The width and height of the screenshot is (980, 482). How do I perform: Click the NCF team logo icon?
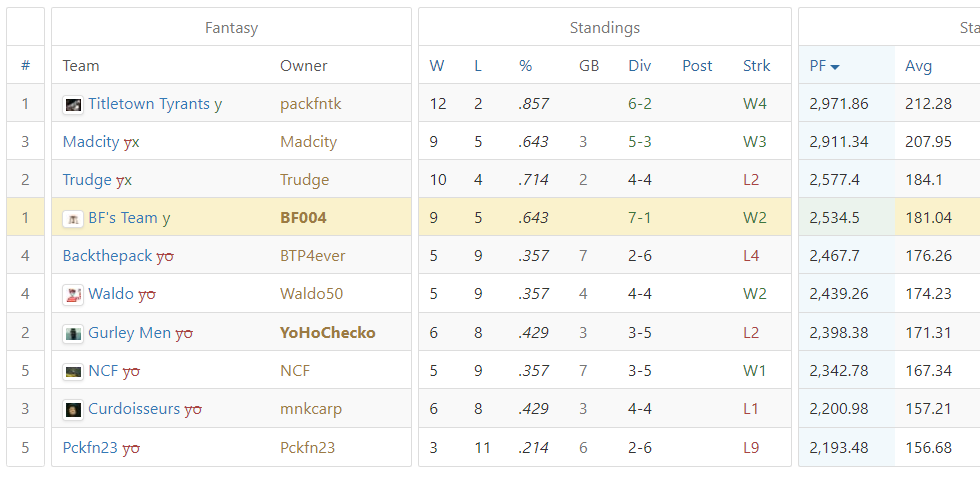pos(73,371)
